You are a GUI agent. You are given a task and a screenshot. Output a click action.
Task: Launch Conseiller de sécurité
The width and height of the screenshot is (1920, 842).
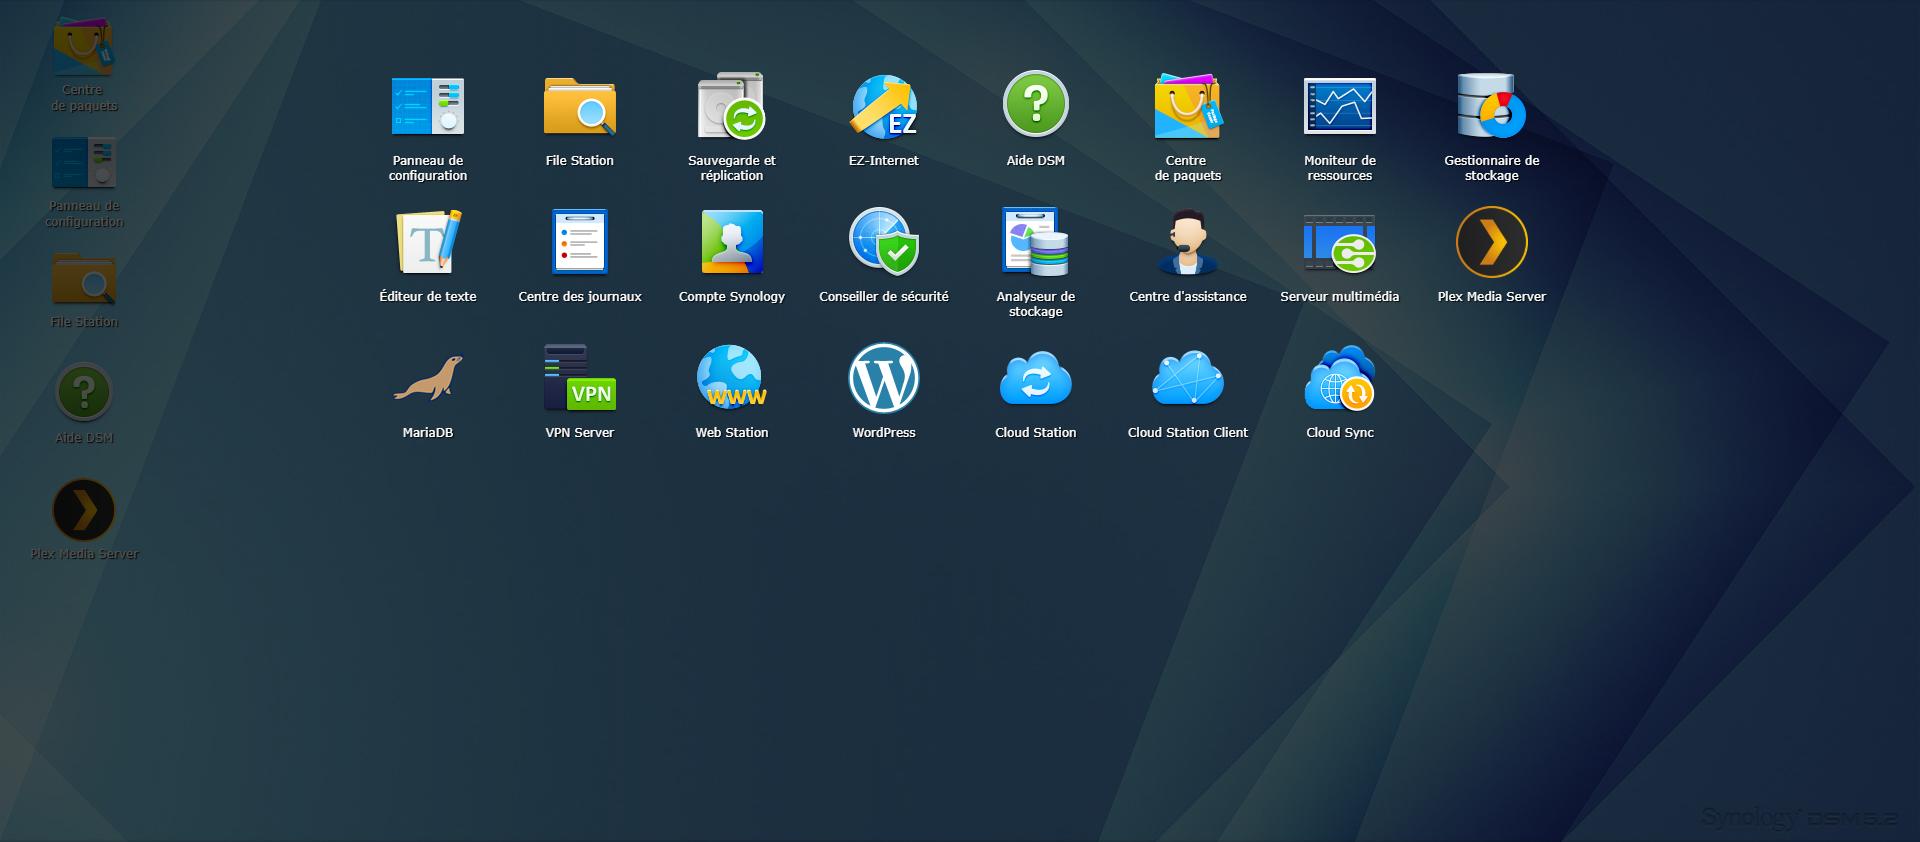pyautogui.click(x=883, y=242)
